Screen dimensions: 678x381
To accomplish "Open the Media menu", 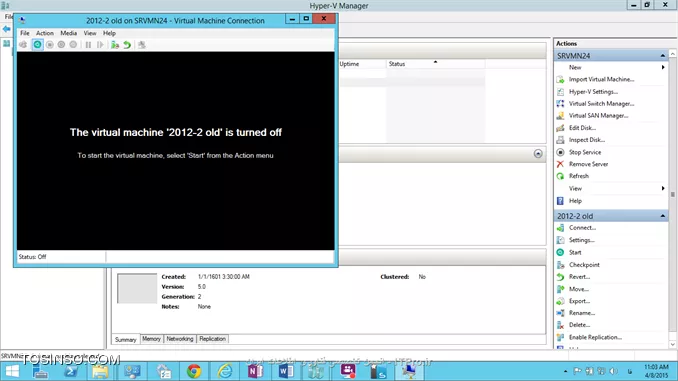I will 68,33.
